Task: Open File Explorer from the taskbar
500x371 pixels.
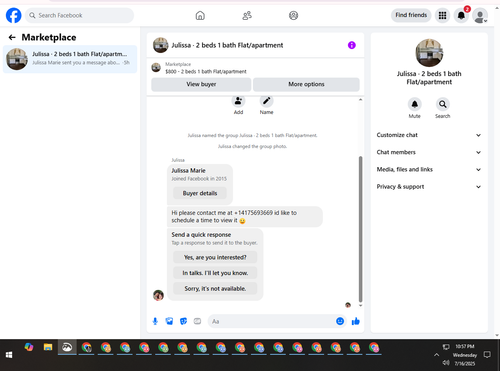Action: pyautogui.click(x=48, y=347)
